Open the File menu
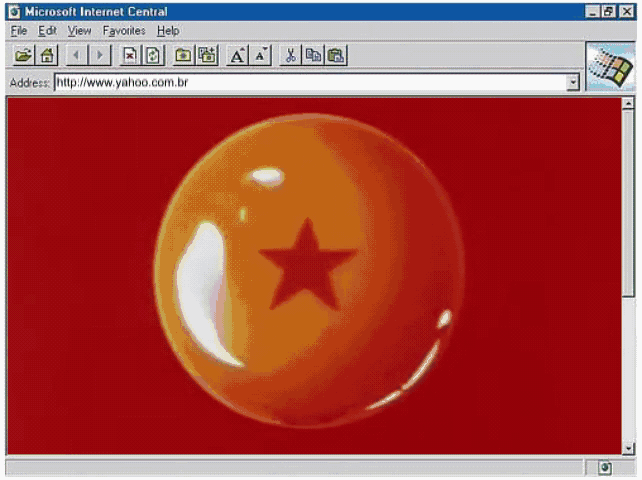The height and width of the screenshot is (480, 642). pos(19,31)
